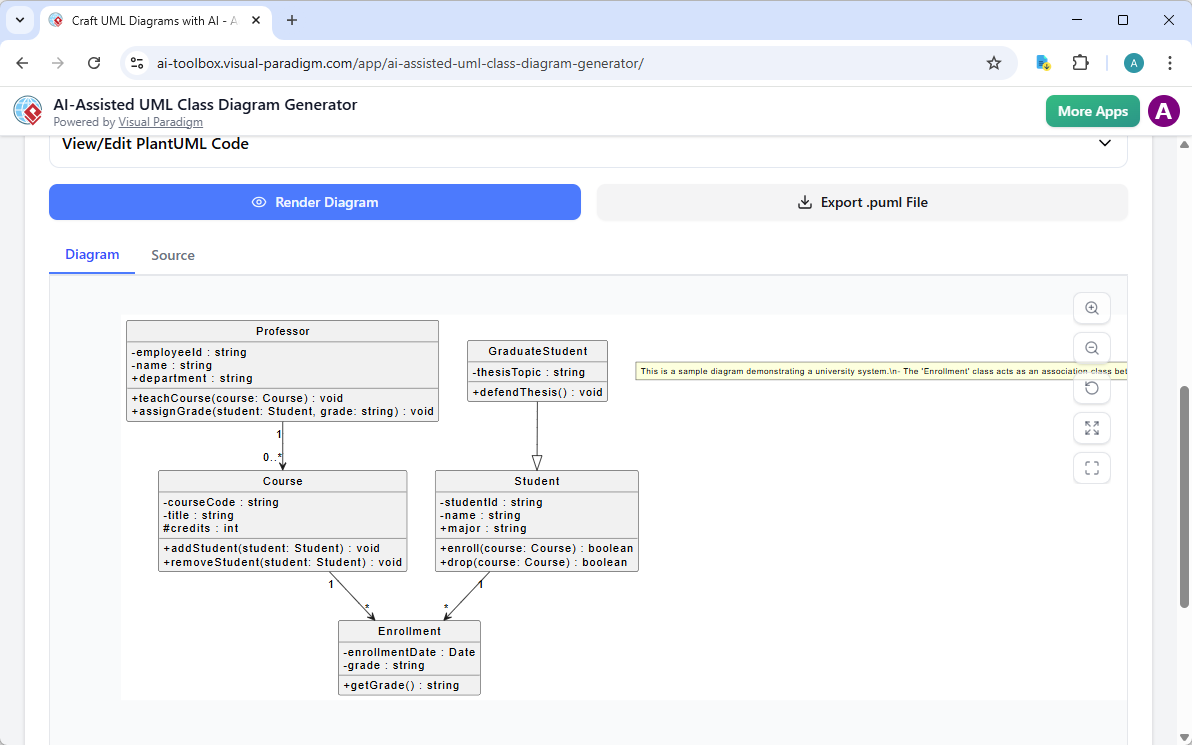Open More Apps
The image size is (1192, 745).
1092,111
